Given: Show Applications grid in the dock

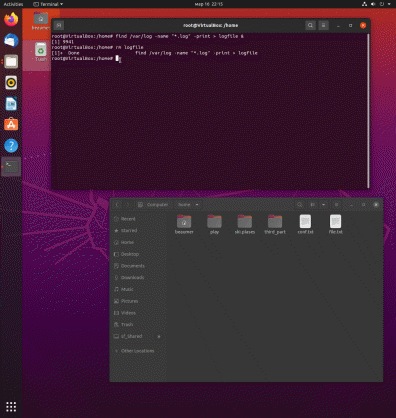Looking at the screenshot, I should [x=11, y=406].
